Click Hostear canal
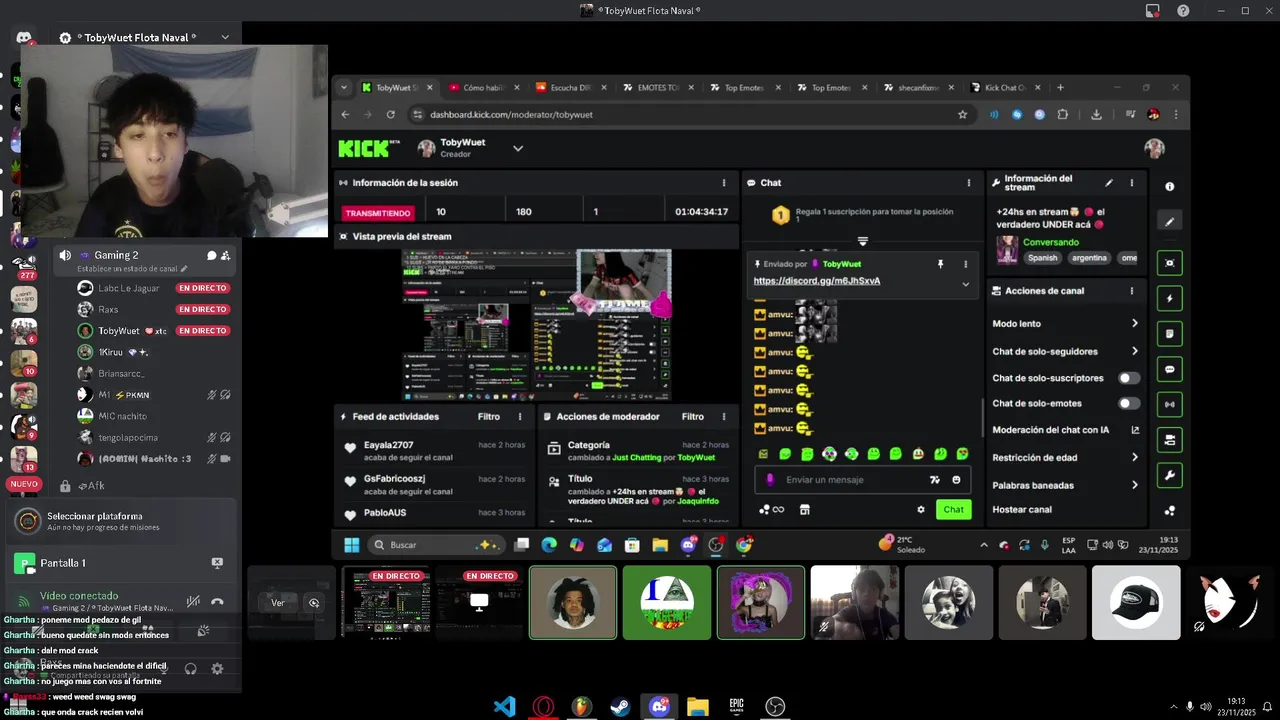This screenshot has height=720, width=1280. coord(1022,510)
